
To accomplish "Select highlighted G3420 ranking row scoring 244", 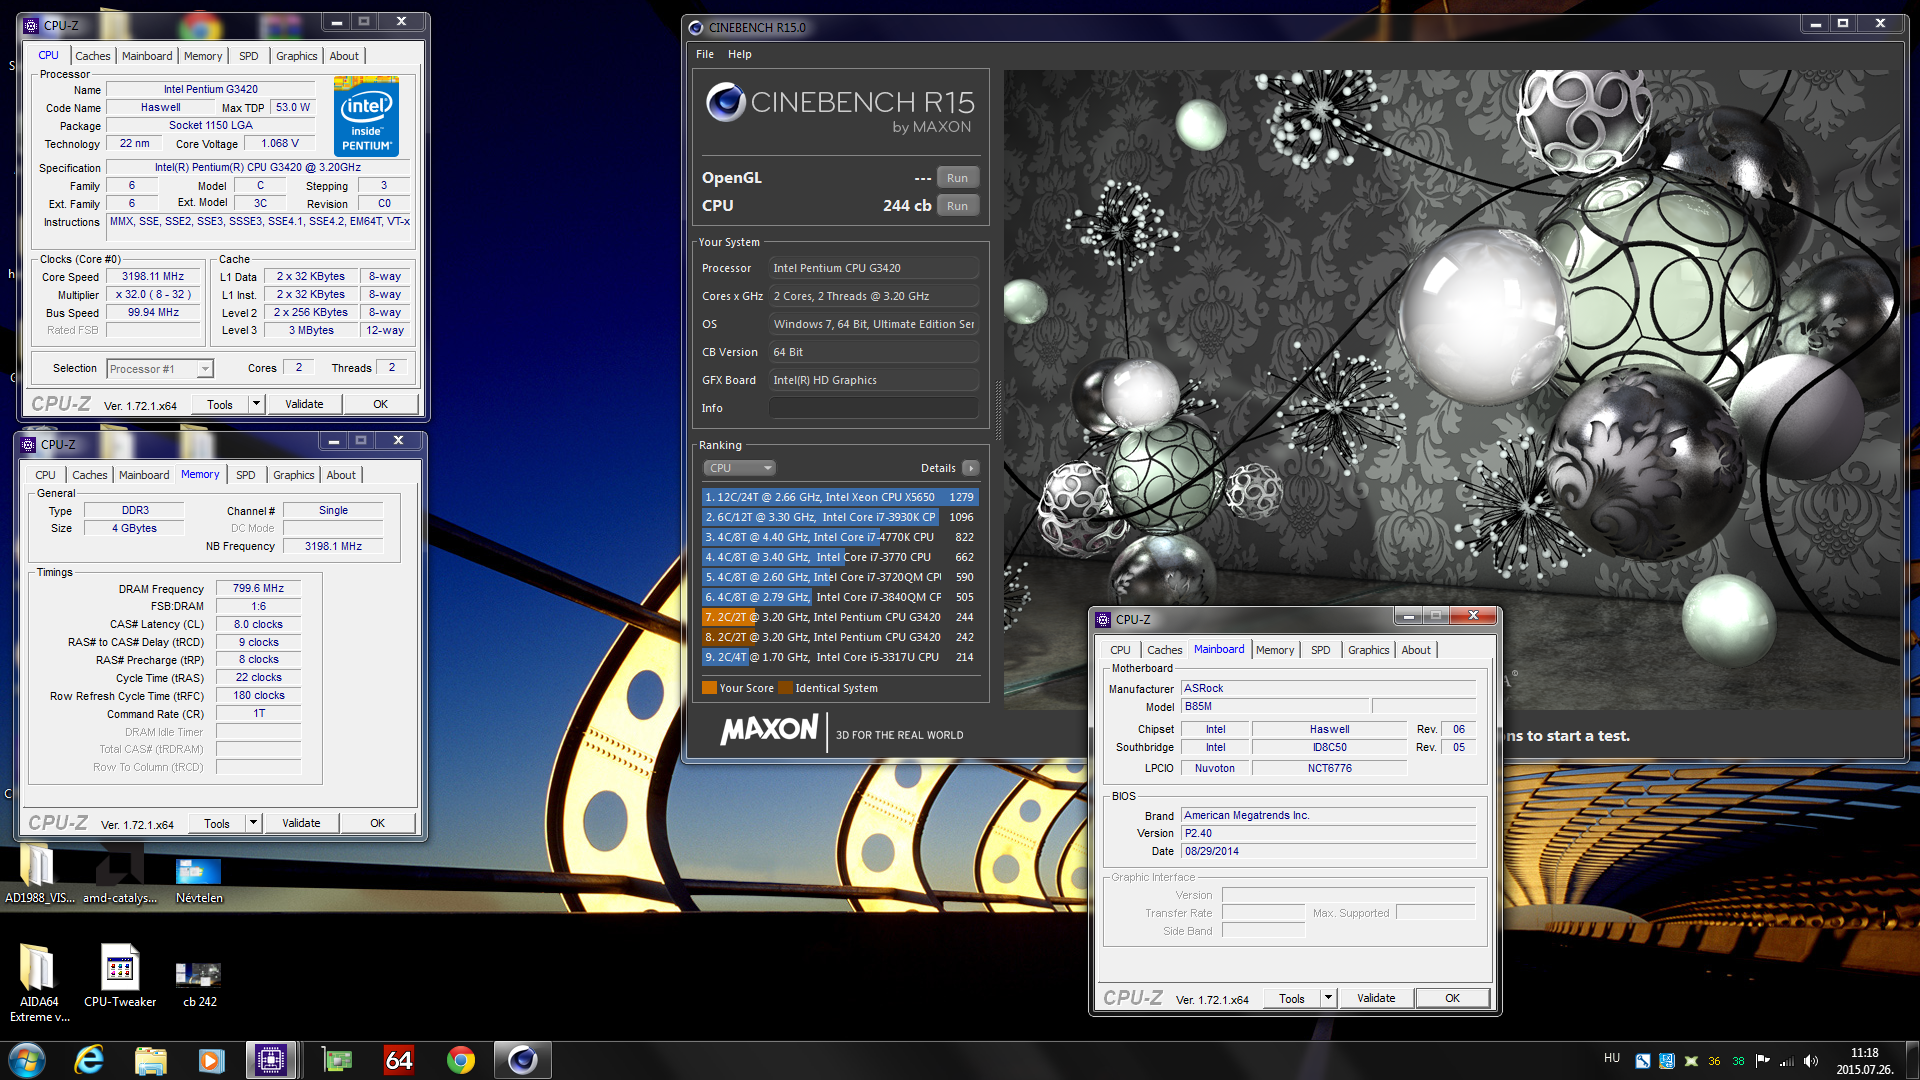I will 839,617.
